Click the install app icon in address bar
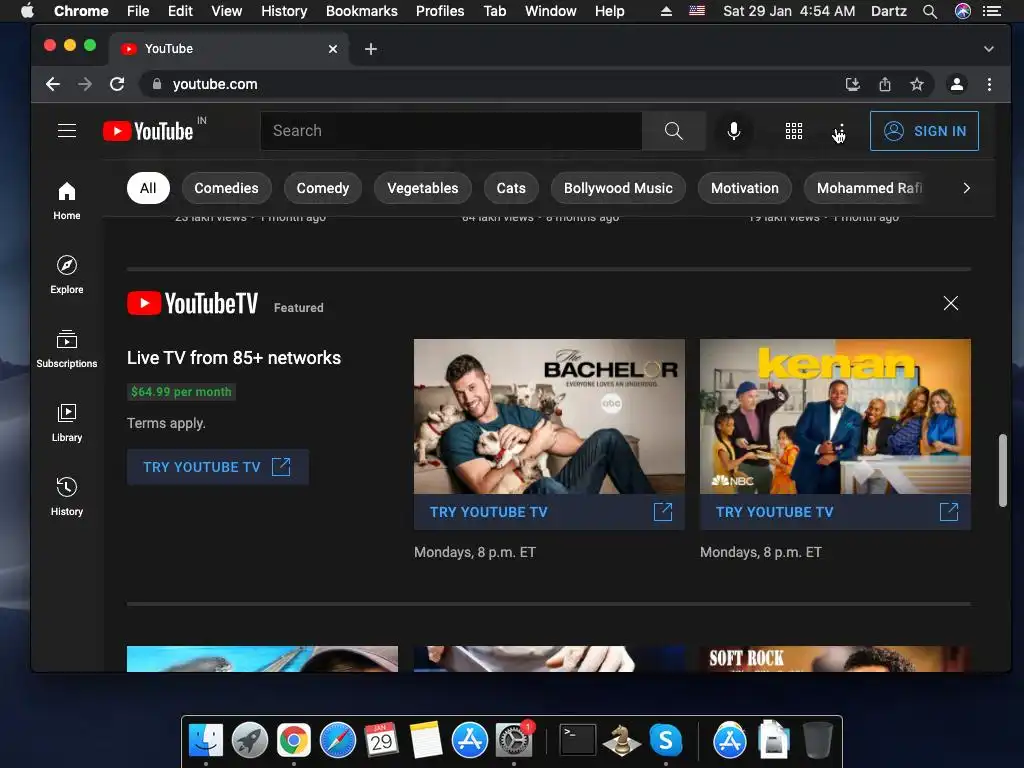Image resolution: width=1024 pixels, height=768 pixels. tap(852, 84)
